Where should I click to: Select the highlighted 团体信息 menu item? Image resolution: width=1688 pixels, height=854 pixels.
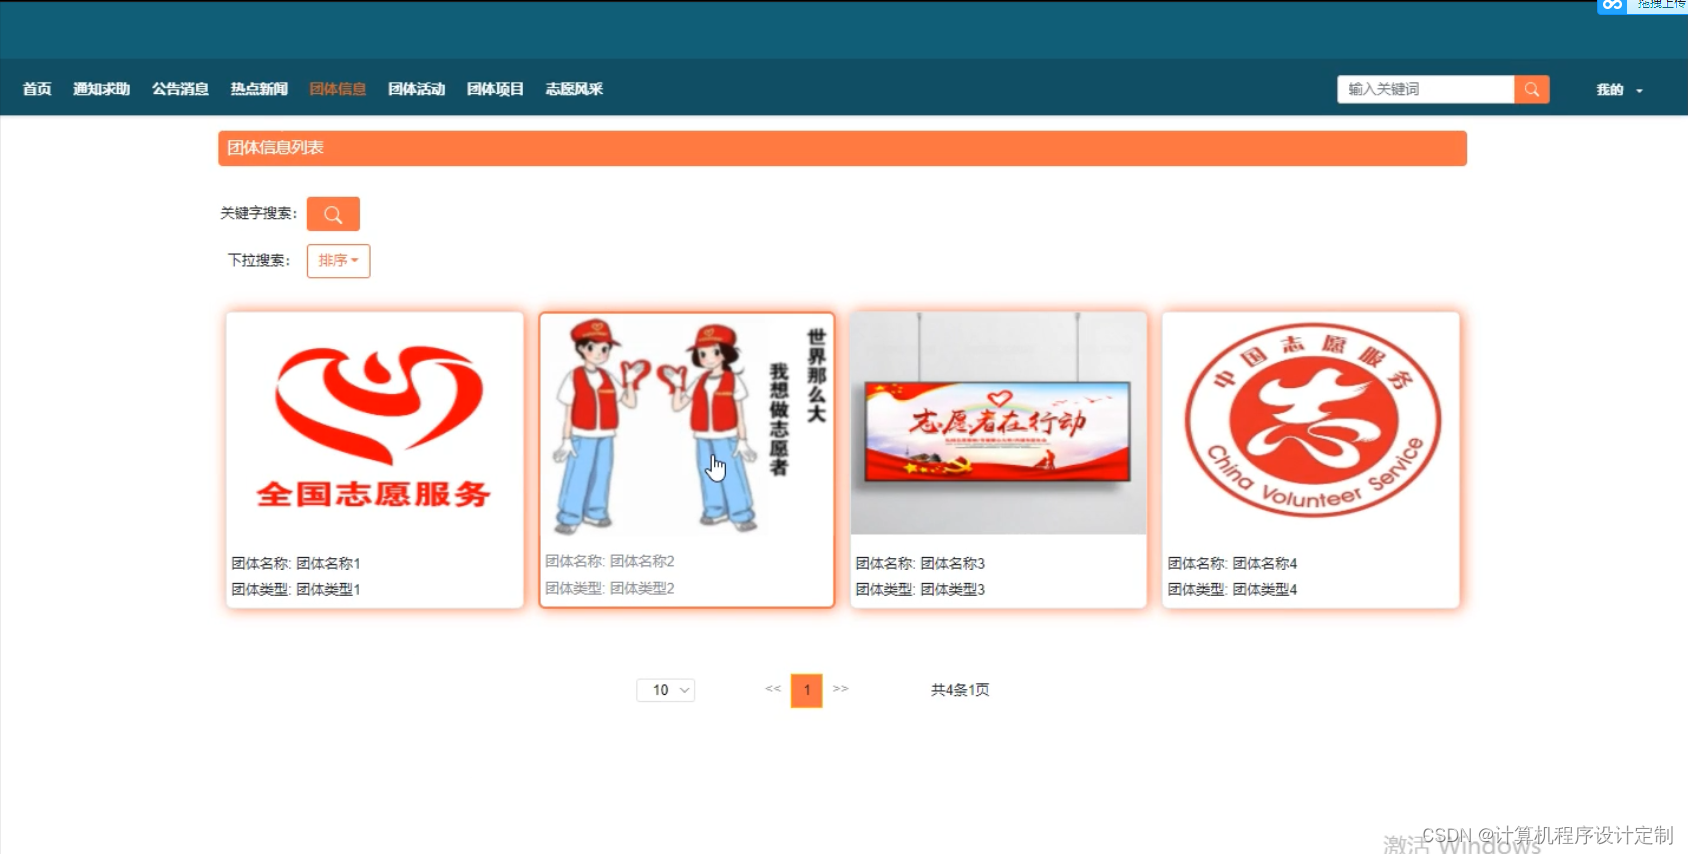338,89
